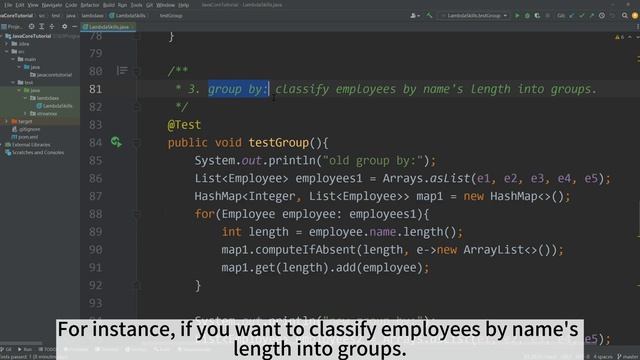Expand the .idea folder in project tree
The image size is (640, 360).
coord(7,44)
